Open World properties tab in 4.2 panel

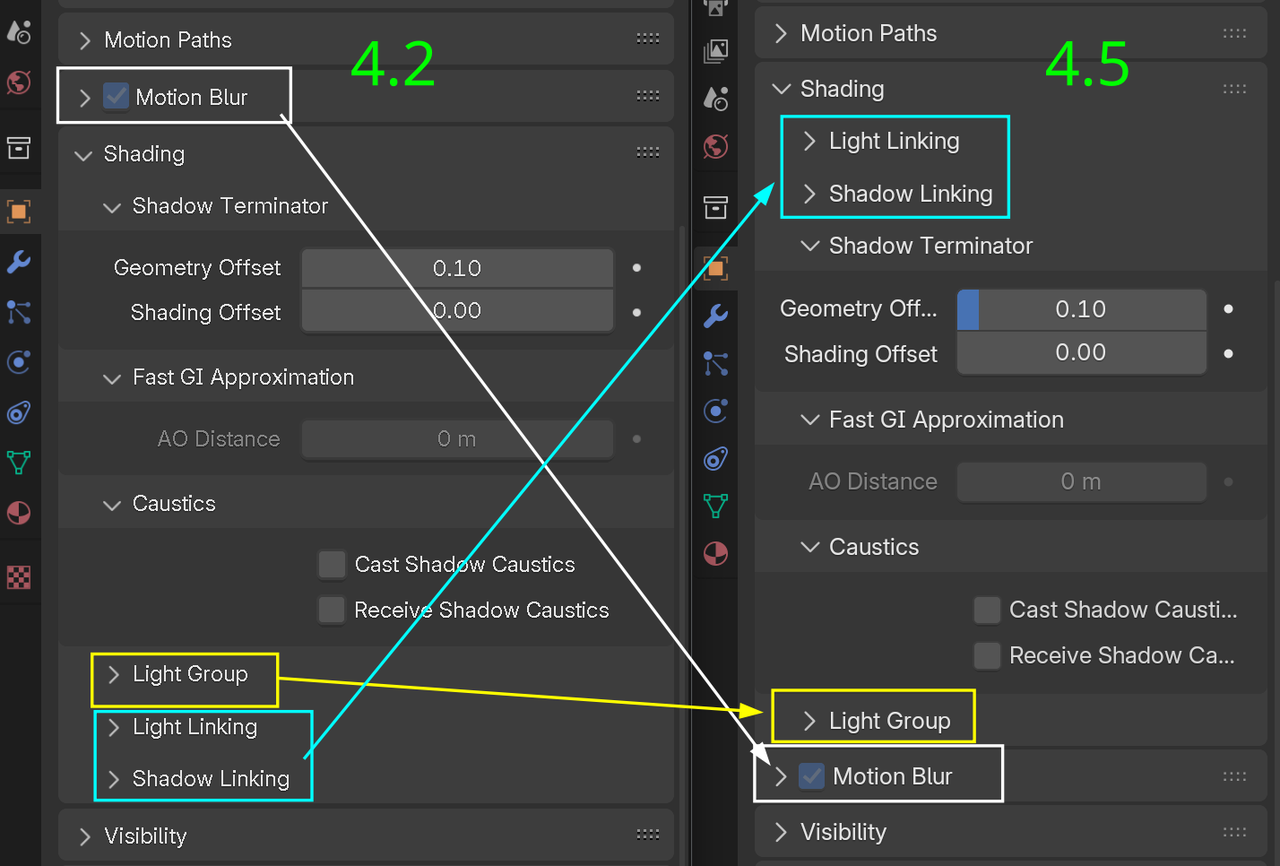[x=19, y=83]
